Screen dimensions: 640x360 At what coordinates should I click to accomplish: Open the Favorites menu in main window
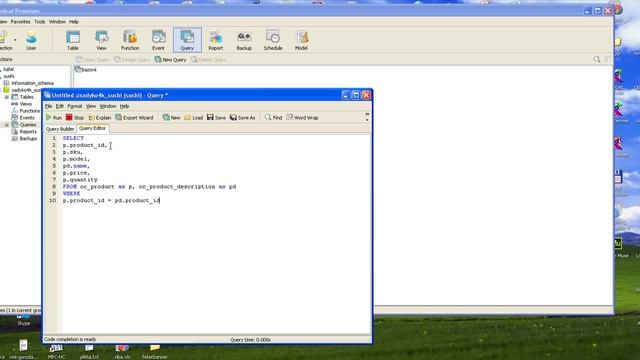coord(20,22)
